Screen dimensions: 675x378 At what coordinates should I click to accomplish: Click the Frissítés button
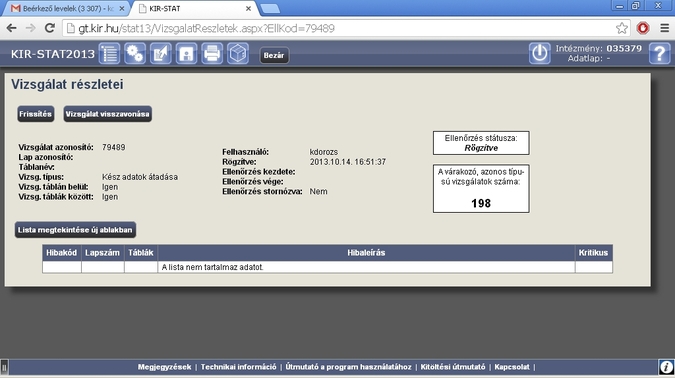(x=35, y=114)
